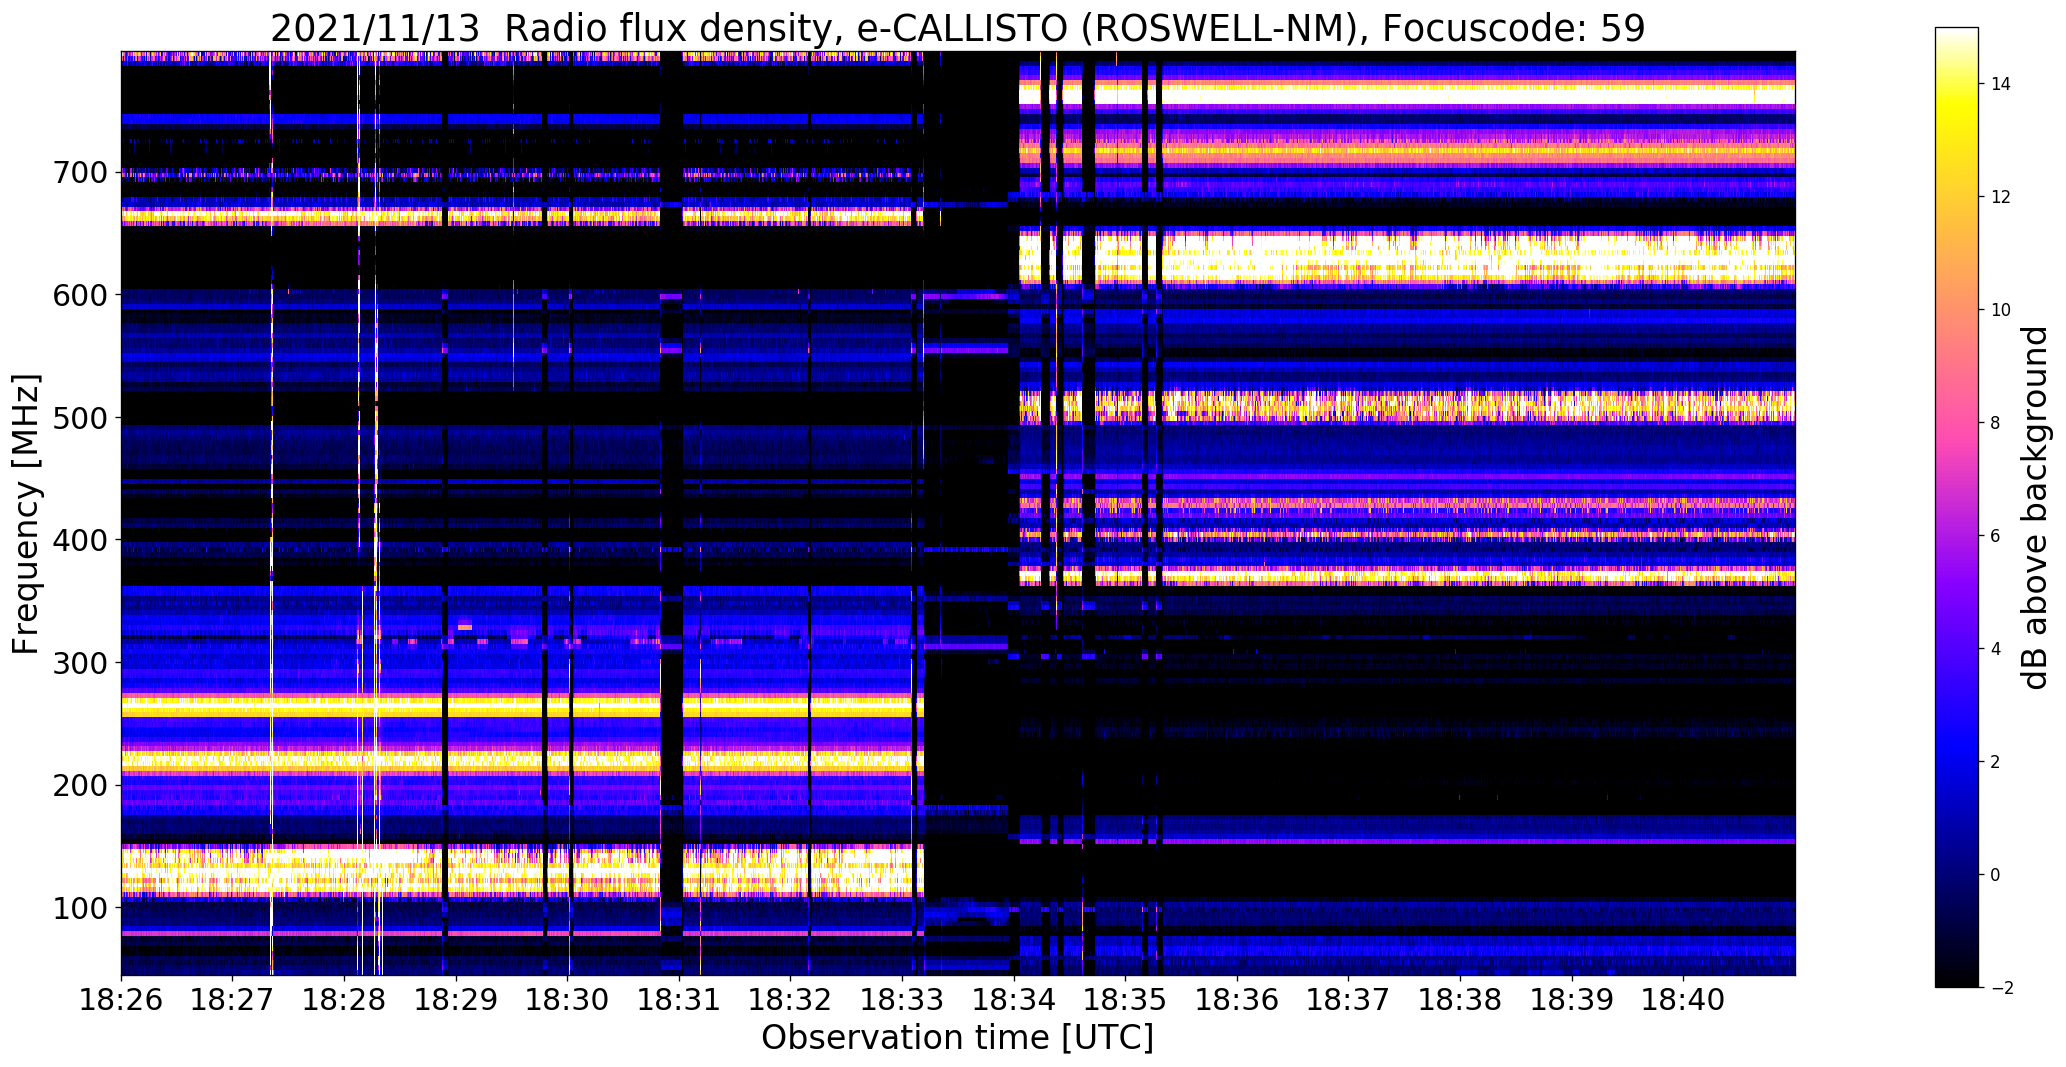Click the yellow band near 265 MHz at 18:29
The width and height of the screenshot is (2066, 1067).
point(456,707)
